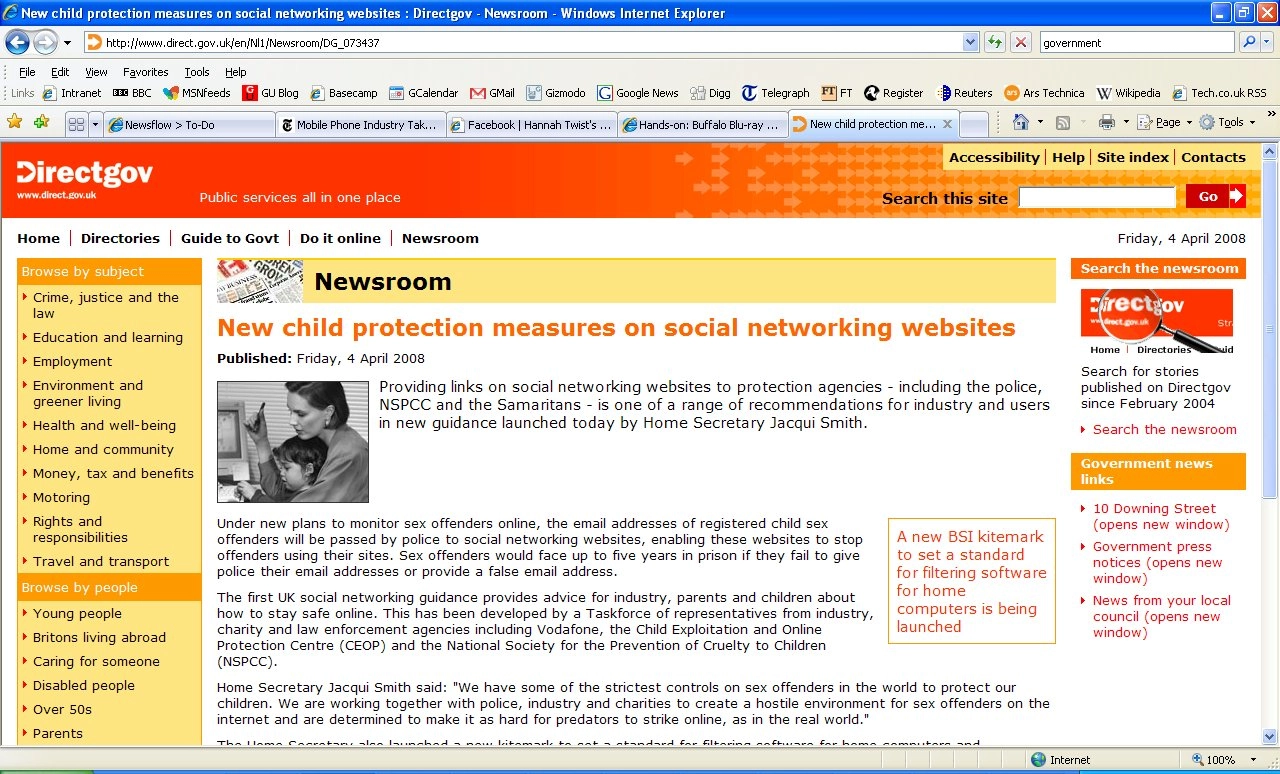Click the address bar URL field

point(522,42)
